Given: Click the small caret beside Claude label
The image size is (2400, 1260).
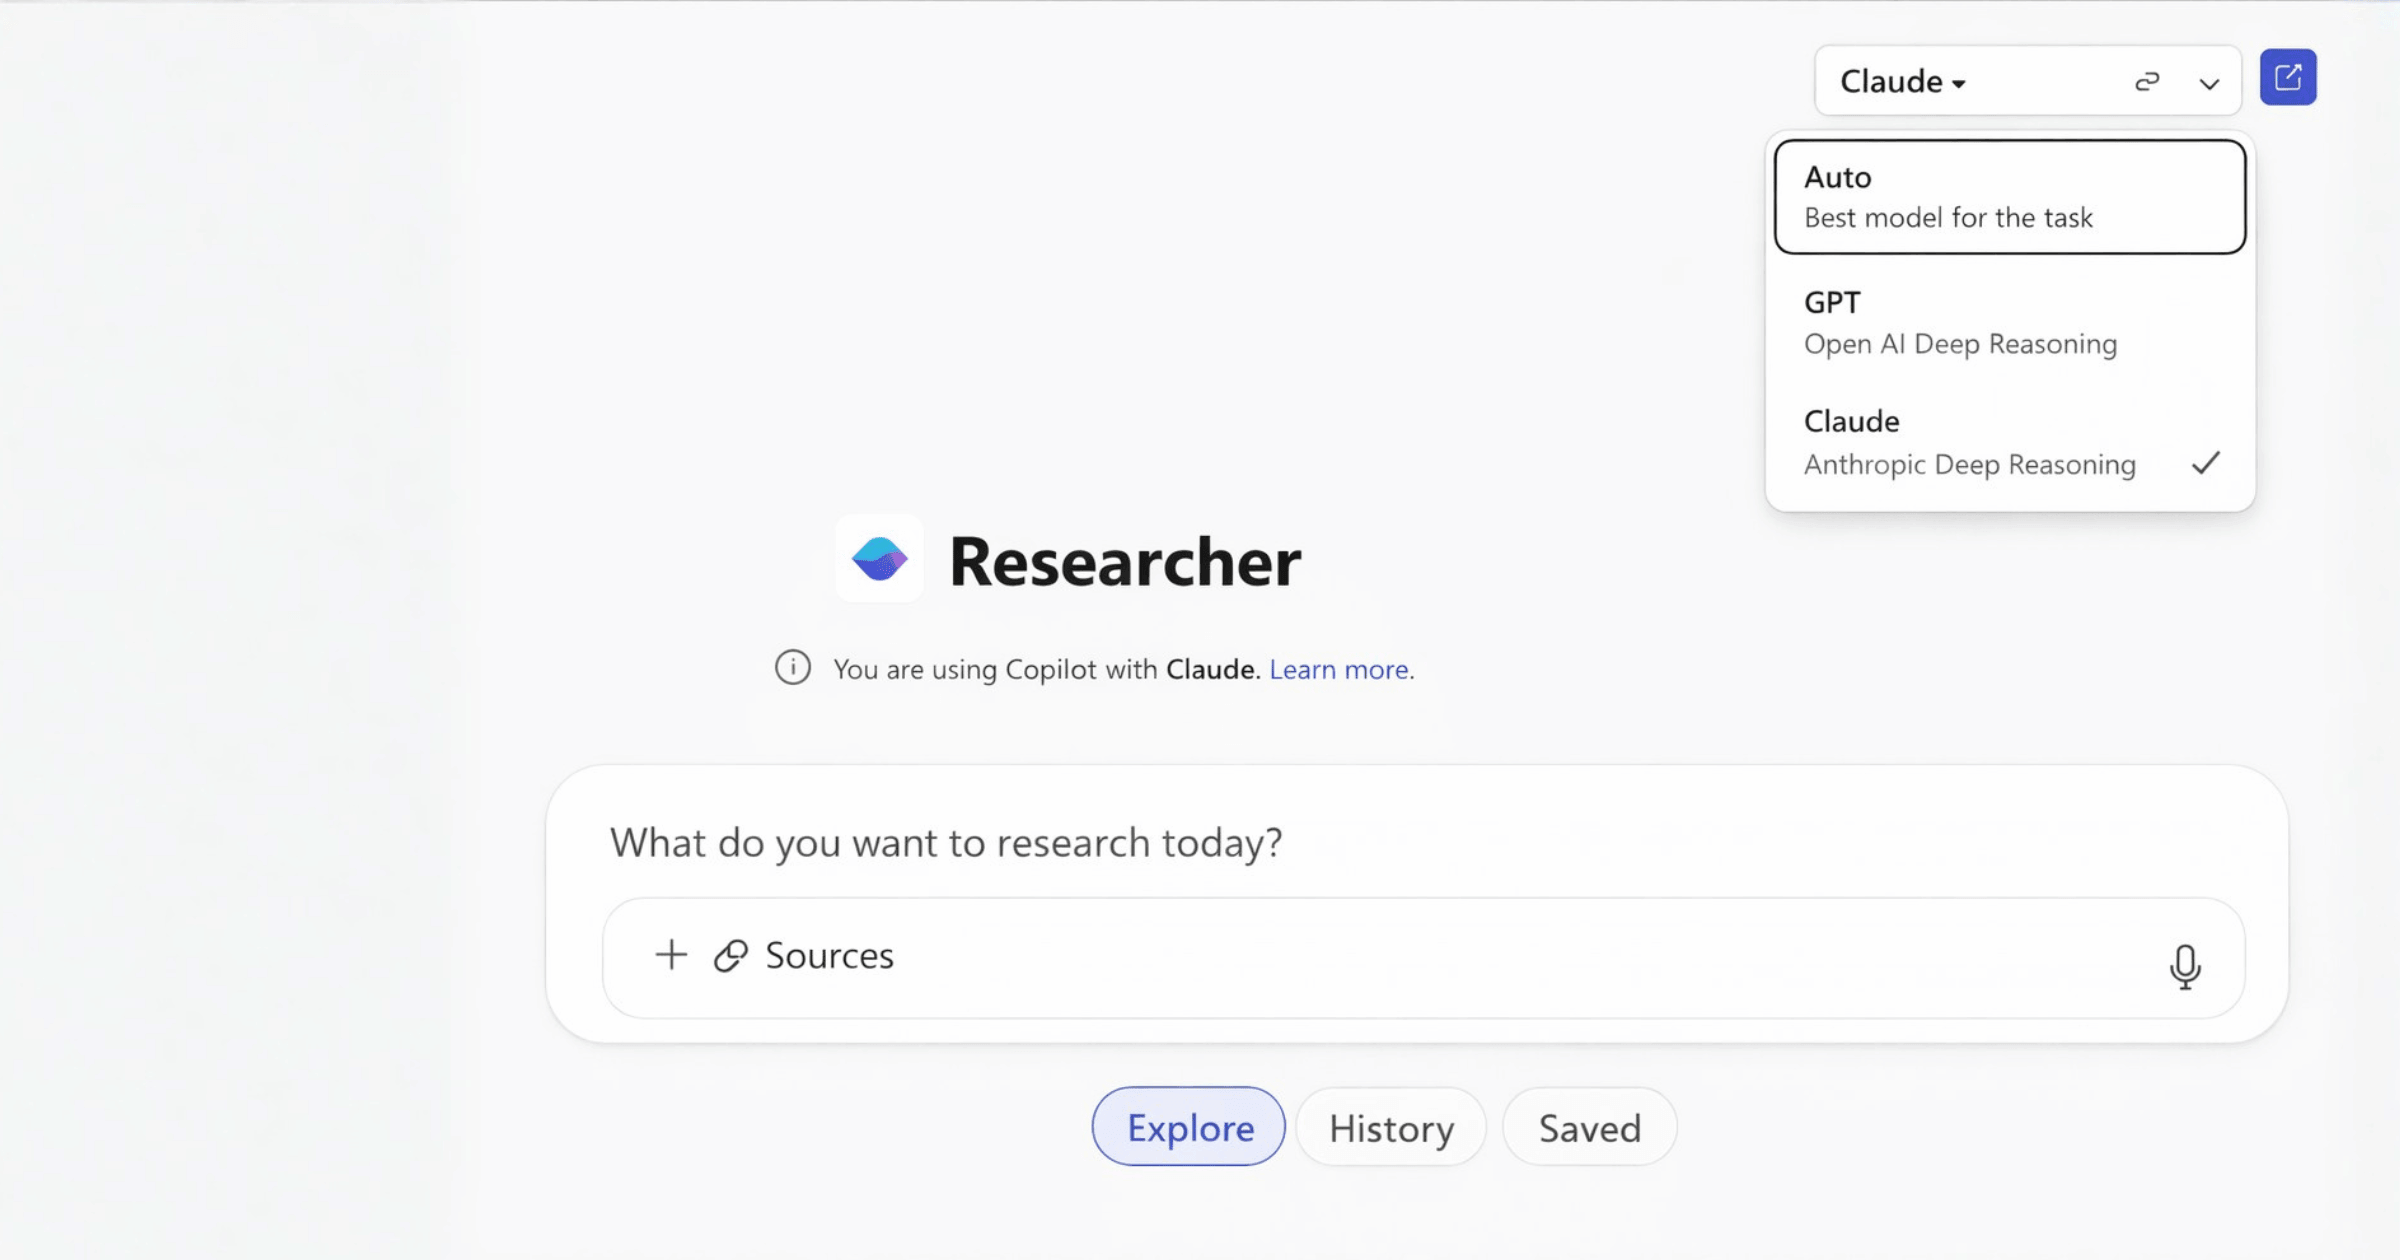Looking at the screenshot, I should [x=1959, y=84].
